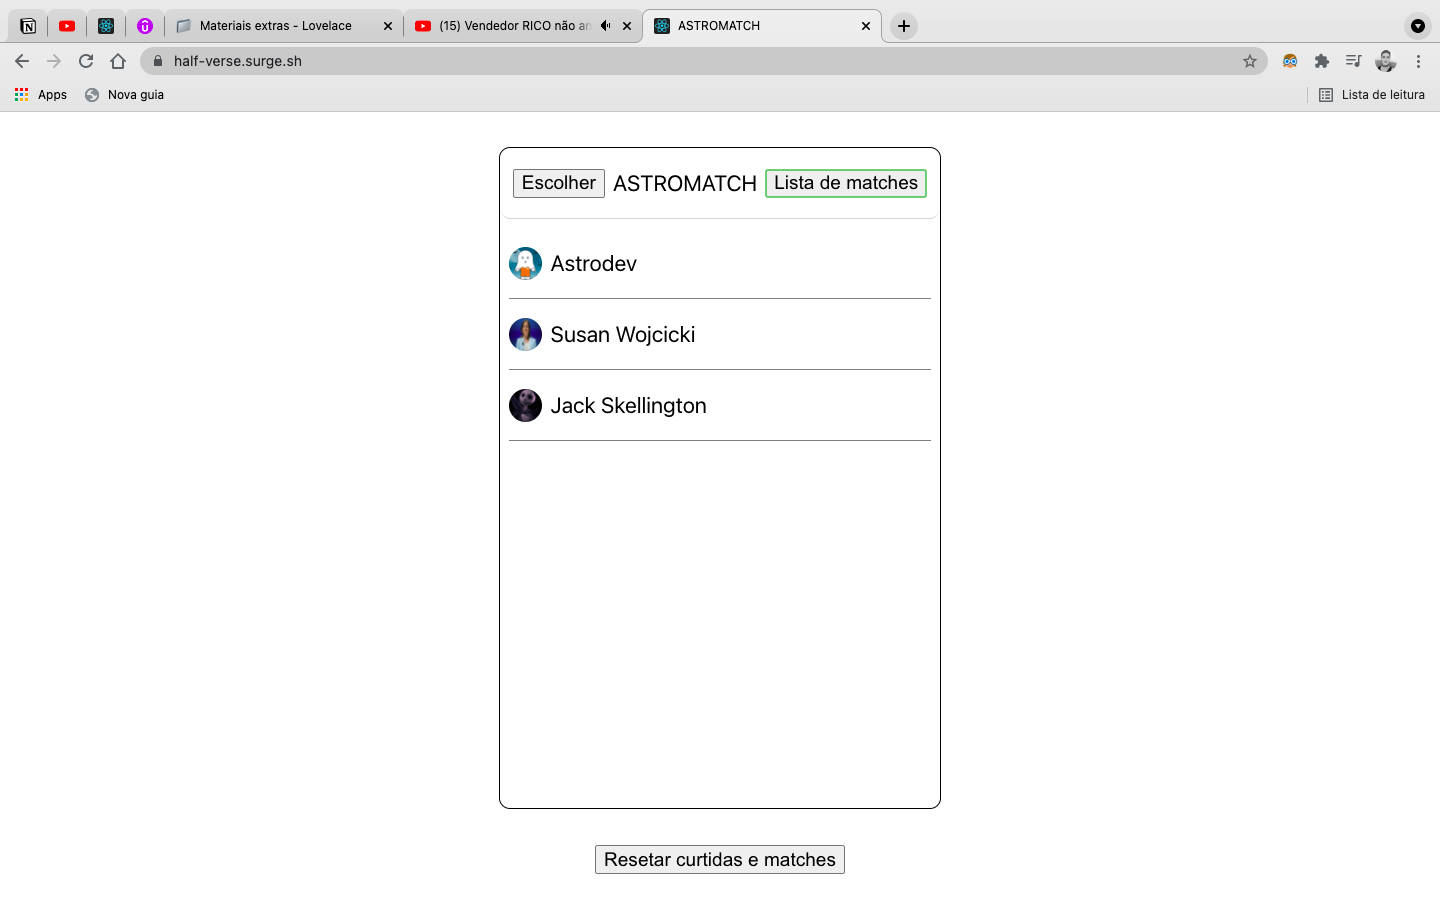Open the media control icon in toolbar
The height and width of the screenshot is (900, 1440).
pos(1353,61)
